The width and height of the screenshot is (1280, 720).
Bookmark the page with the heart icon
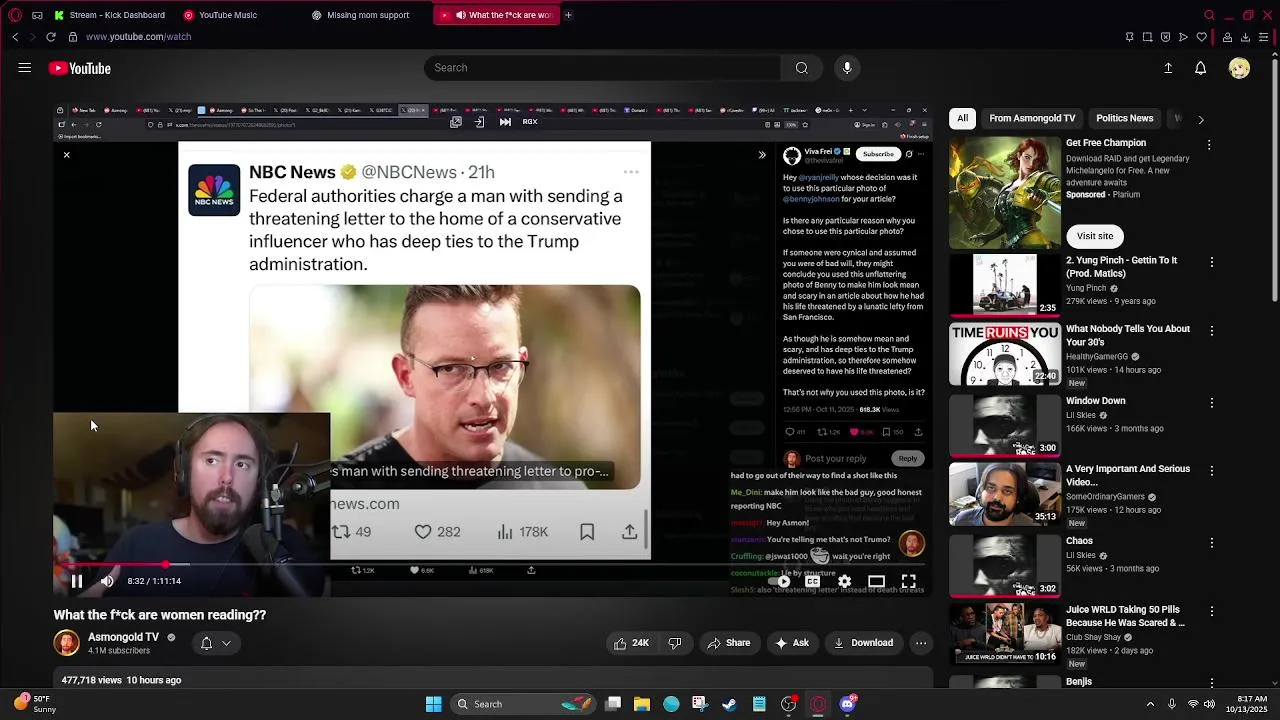1201,37
